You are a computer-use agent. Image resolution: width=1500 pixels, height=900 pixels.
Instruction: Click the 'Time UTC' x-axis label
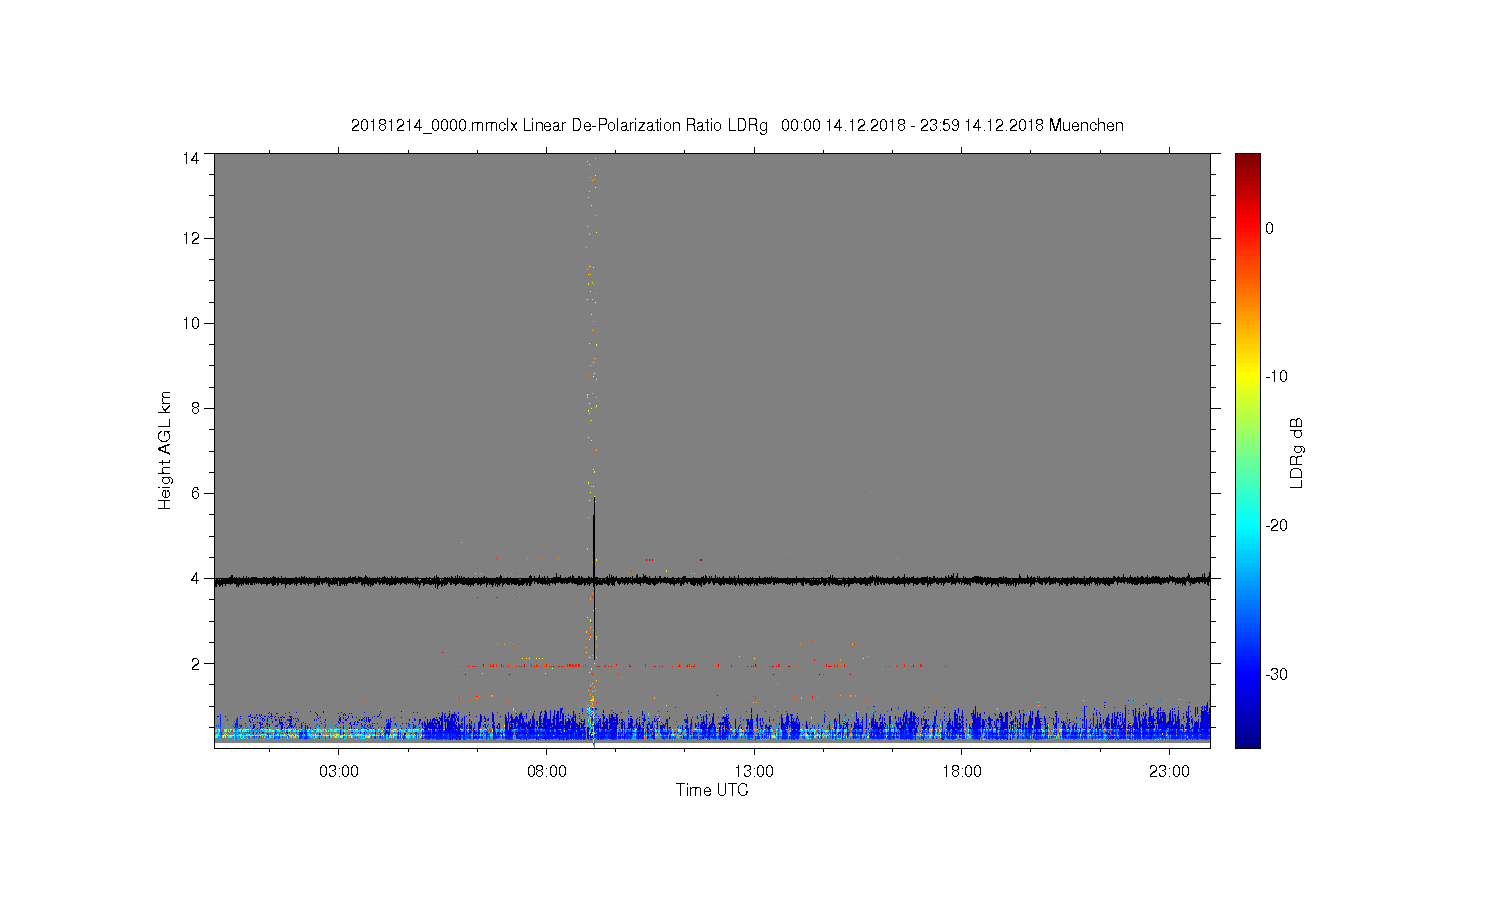tap(712, 790)
